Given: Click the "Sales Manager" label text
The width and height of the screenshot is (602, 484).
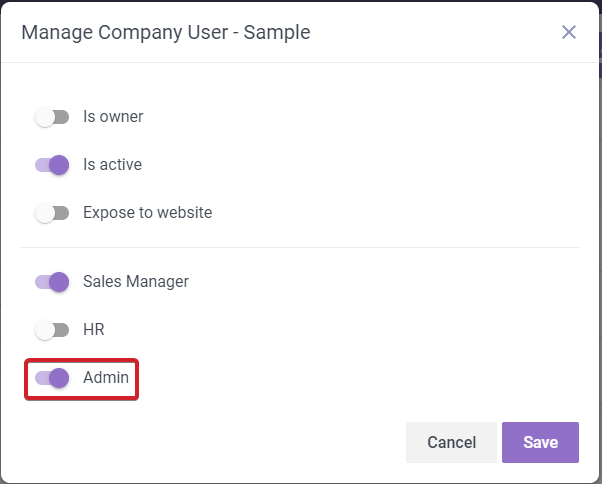Looking at the screenshot, I should (135, 282).
